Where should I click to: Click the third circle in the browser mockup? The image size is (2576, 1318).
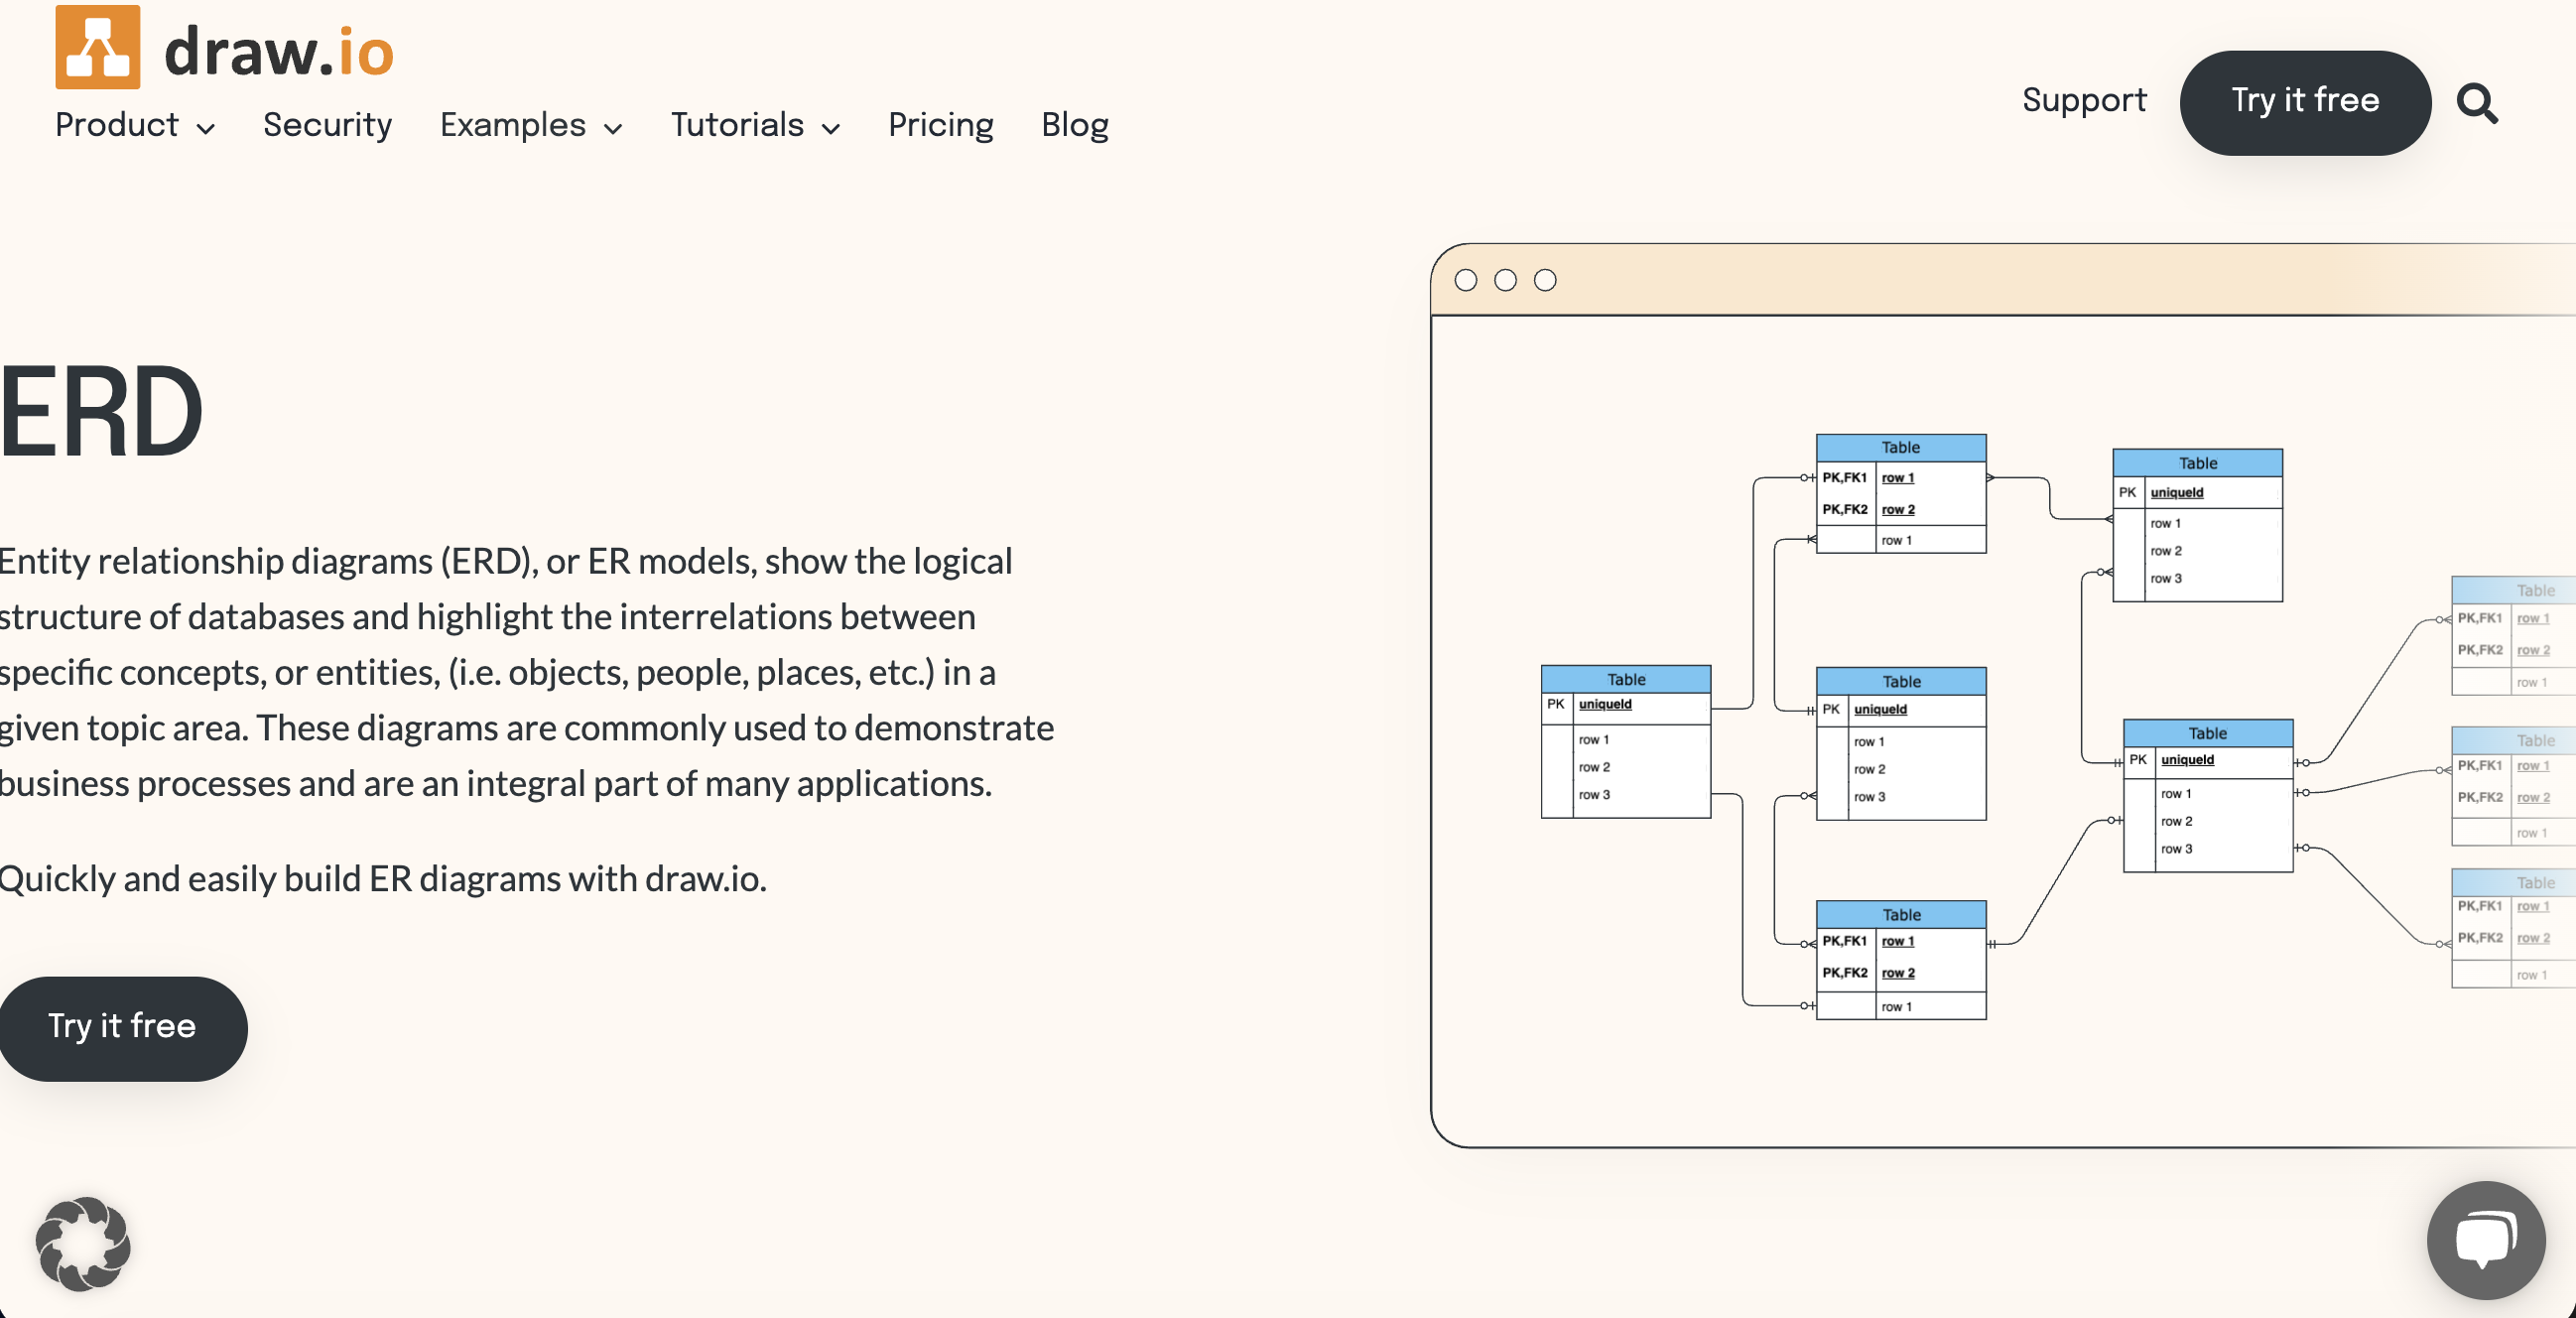point(1544,280)
